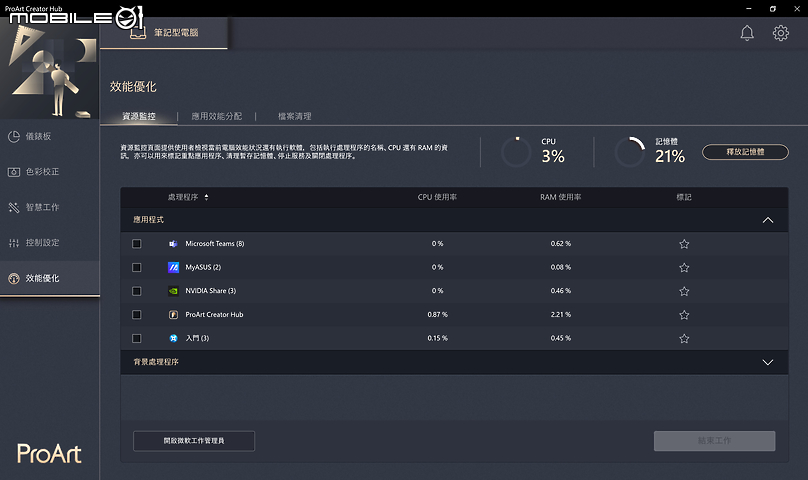Click the 0.15 % CPU usage value

[437, 338]
